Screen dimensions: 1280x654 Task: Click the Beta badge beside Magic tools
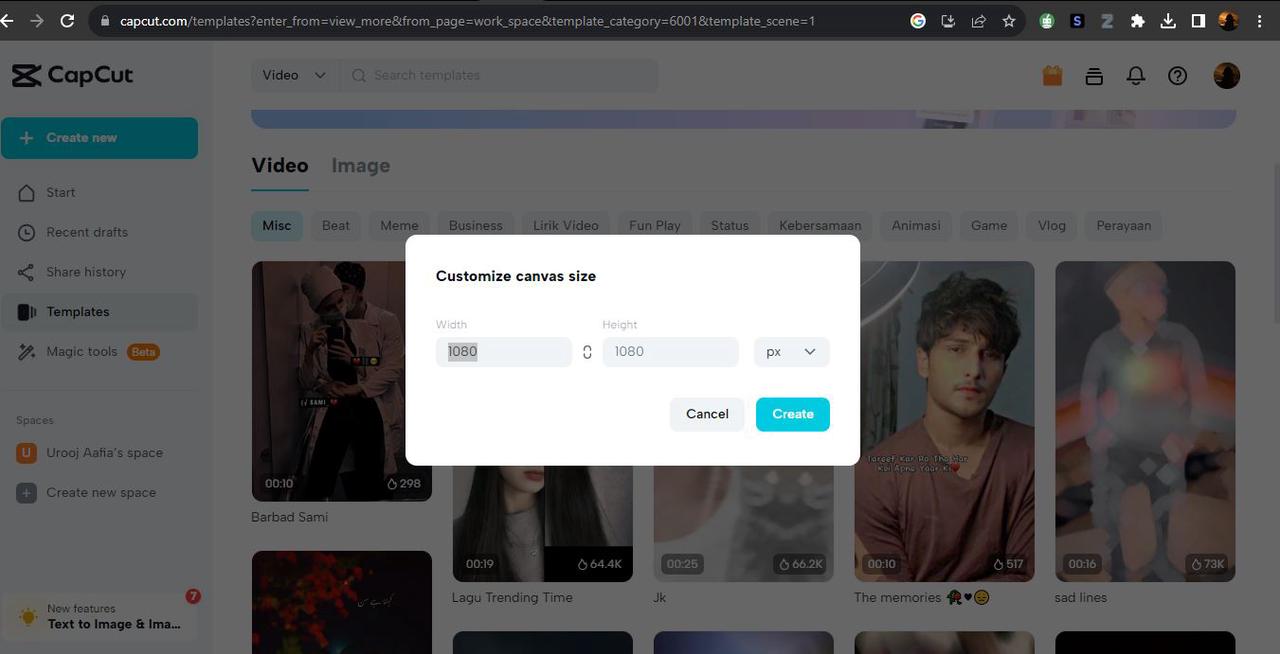[143, 352]
